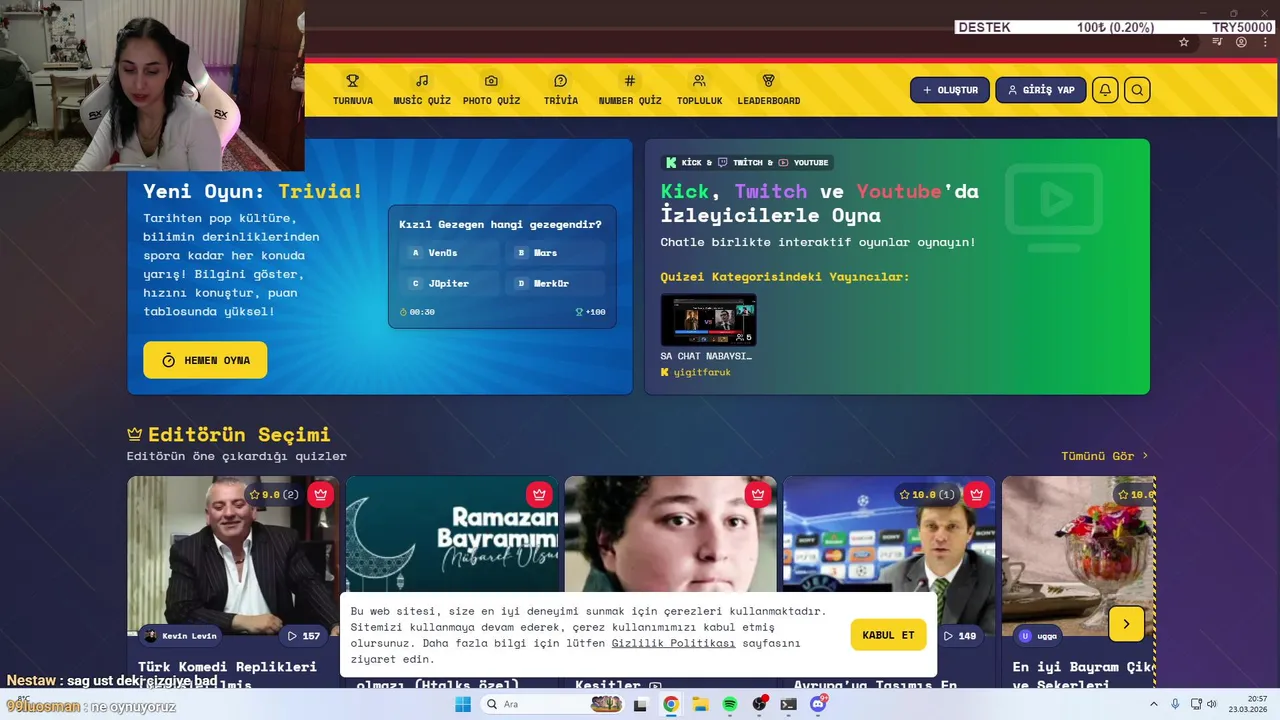Image resolution: width=1280 pixels, height=720 pixels.
Task: Open Chrome from the taskbar
Action: coord(671,704)
